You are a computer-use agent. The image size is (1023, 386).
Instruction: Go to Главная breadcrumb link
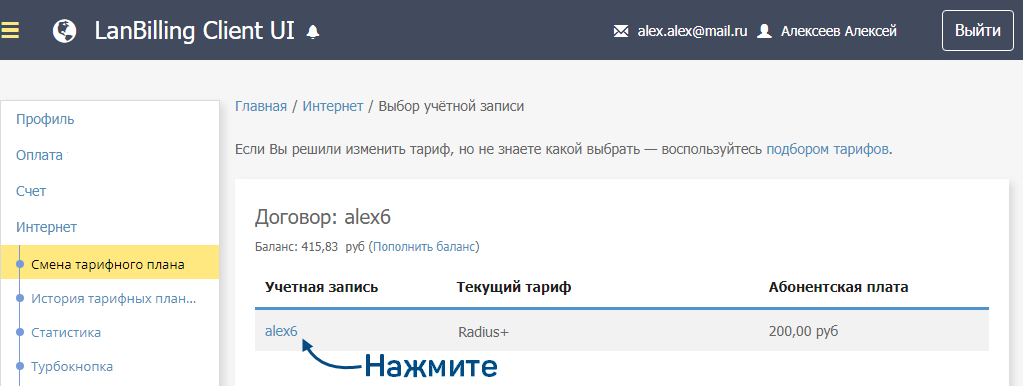[261, 106]
